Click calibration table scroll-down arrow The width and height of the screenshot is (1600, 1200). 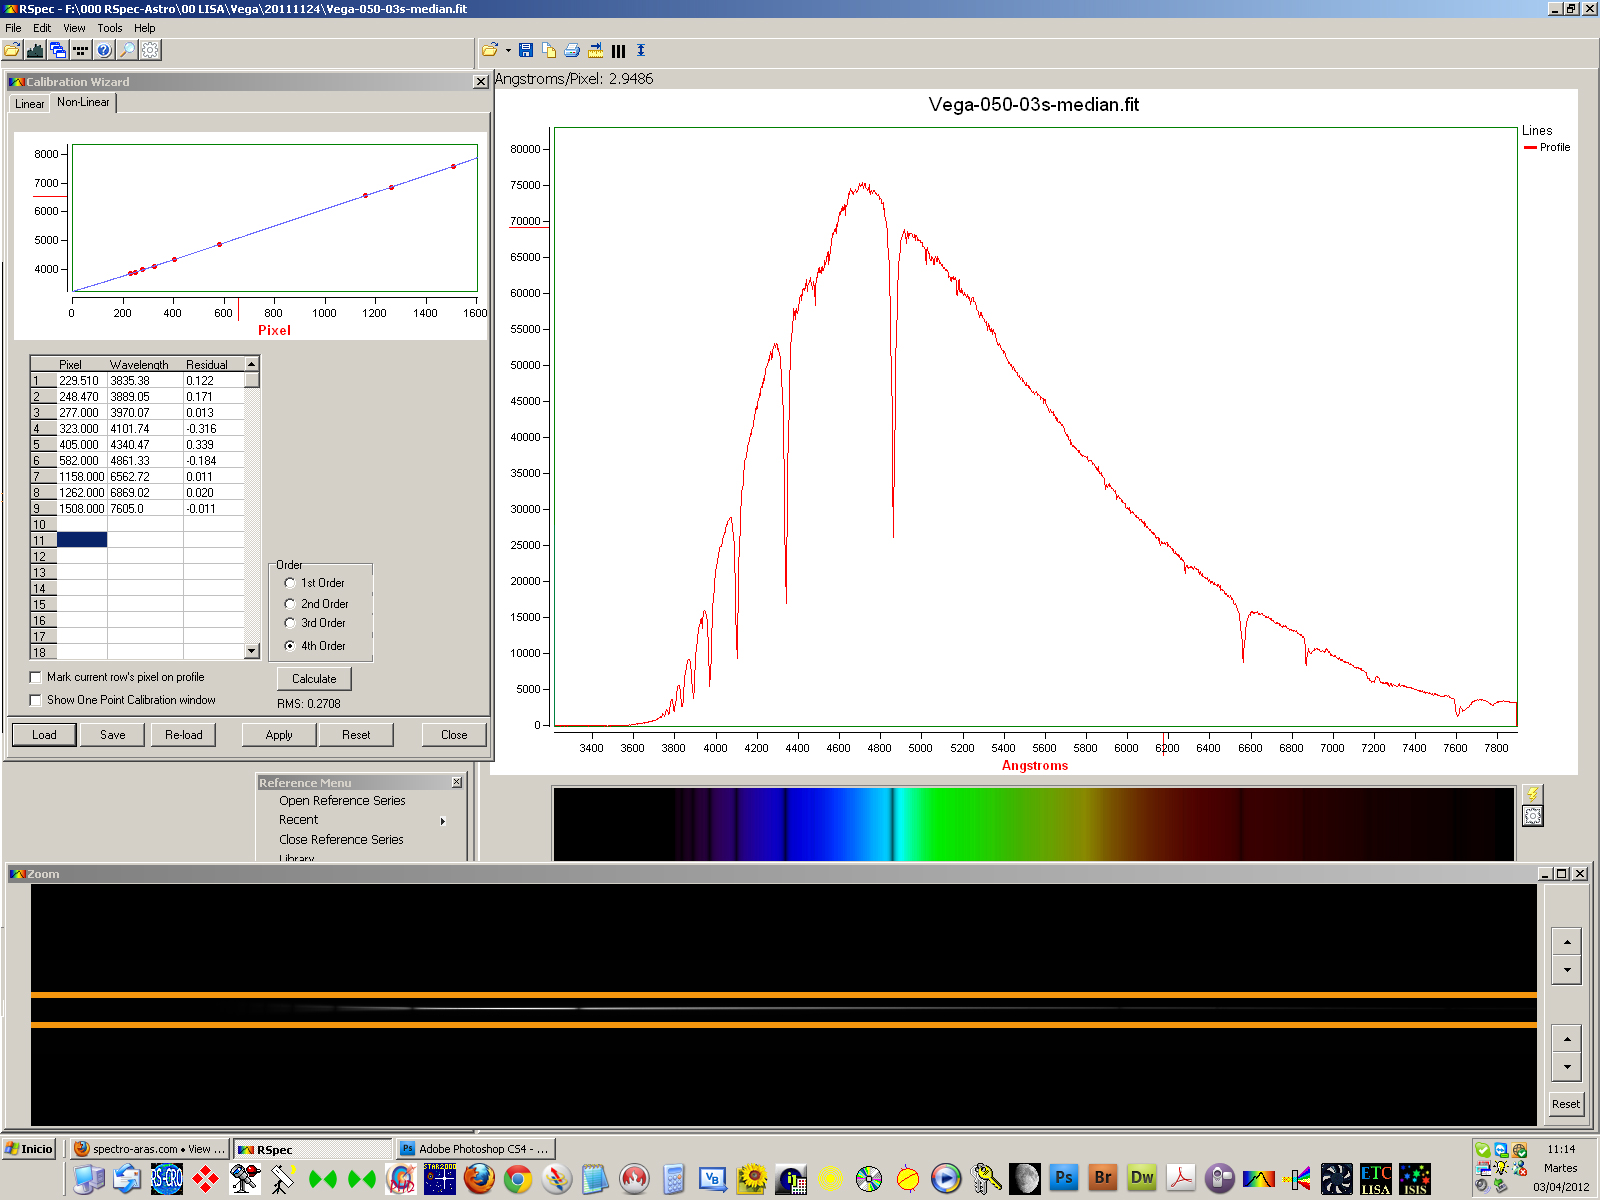point(251,651)
